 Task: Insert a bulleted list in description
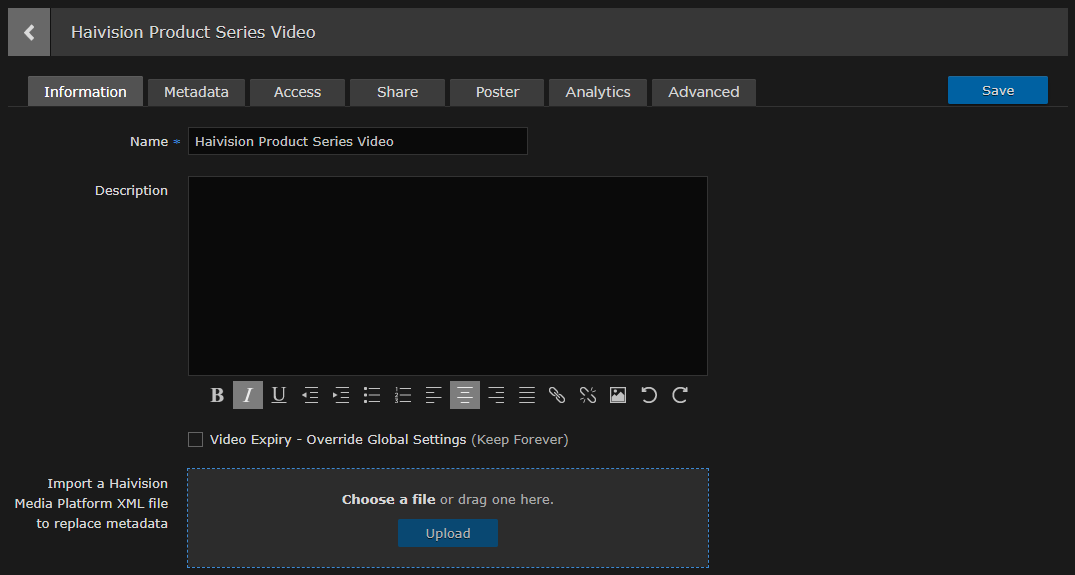pos(372,395)
